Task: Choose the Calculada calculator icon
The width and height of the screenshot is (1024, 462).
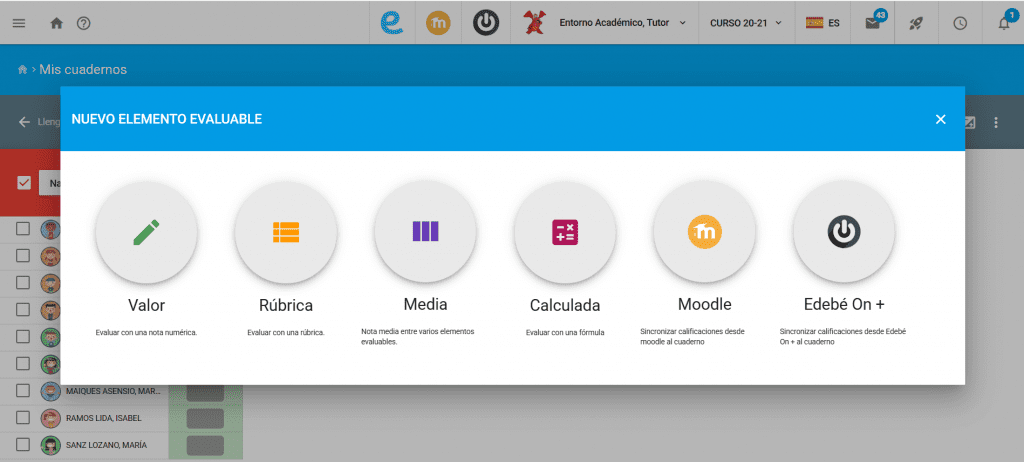Action: point(565,232)
